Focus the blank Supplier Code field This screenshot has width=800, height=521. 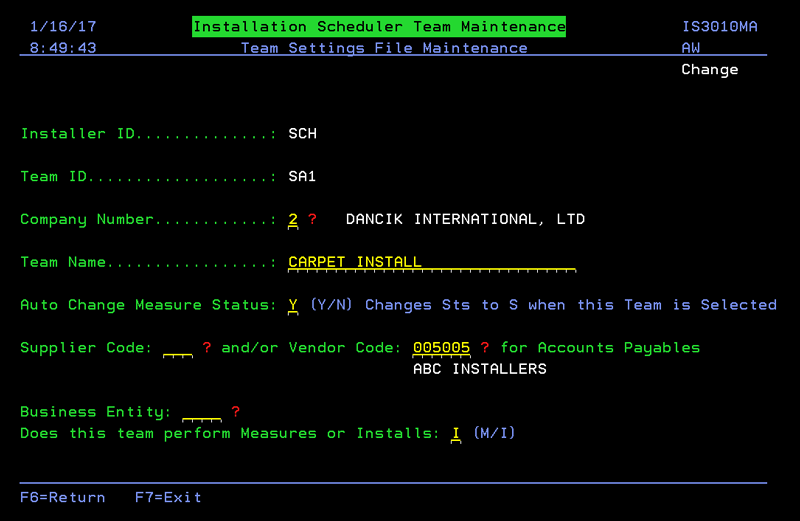click(177, 348)
